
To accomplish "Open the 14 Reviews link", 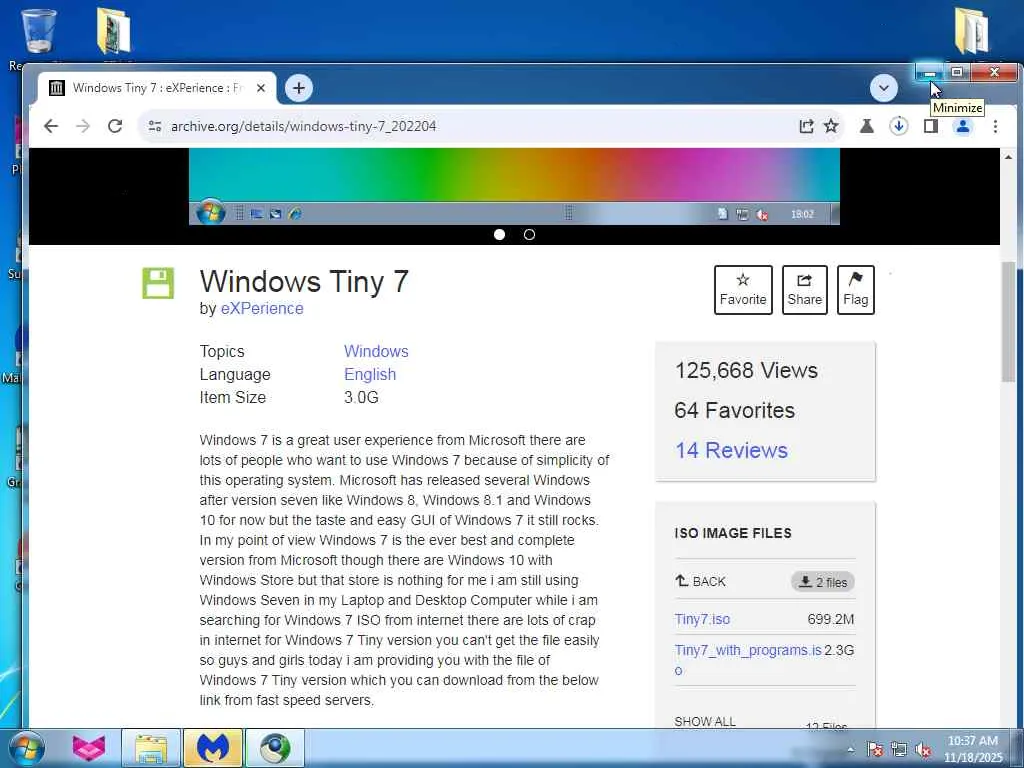I will 731,450.
